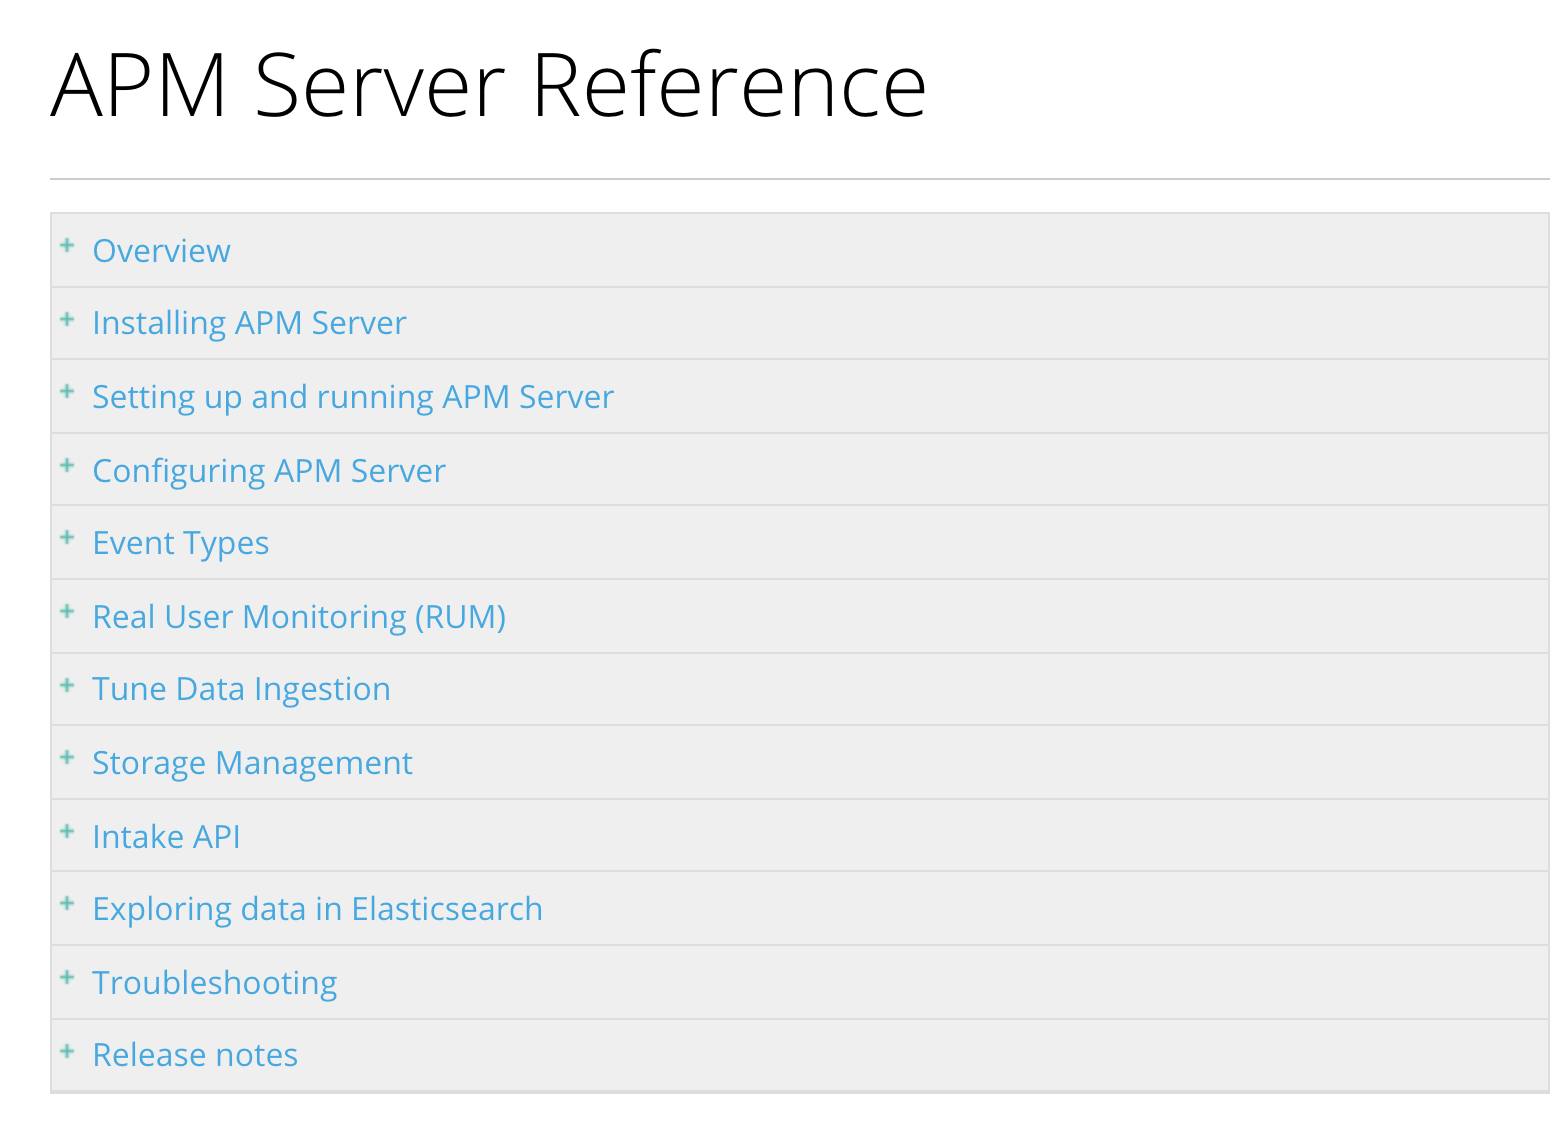Open the Release notes link
Screen dimensions: 1558x1146
(195, 1055)
